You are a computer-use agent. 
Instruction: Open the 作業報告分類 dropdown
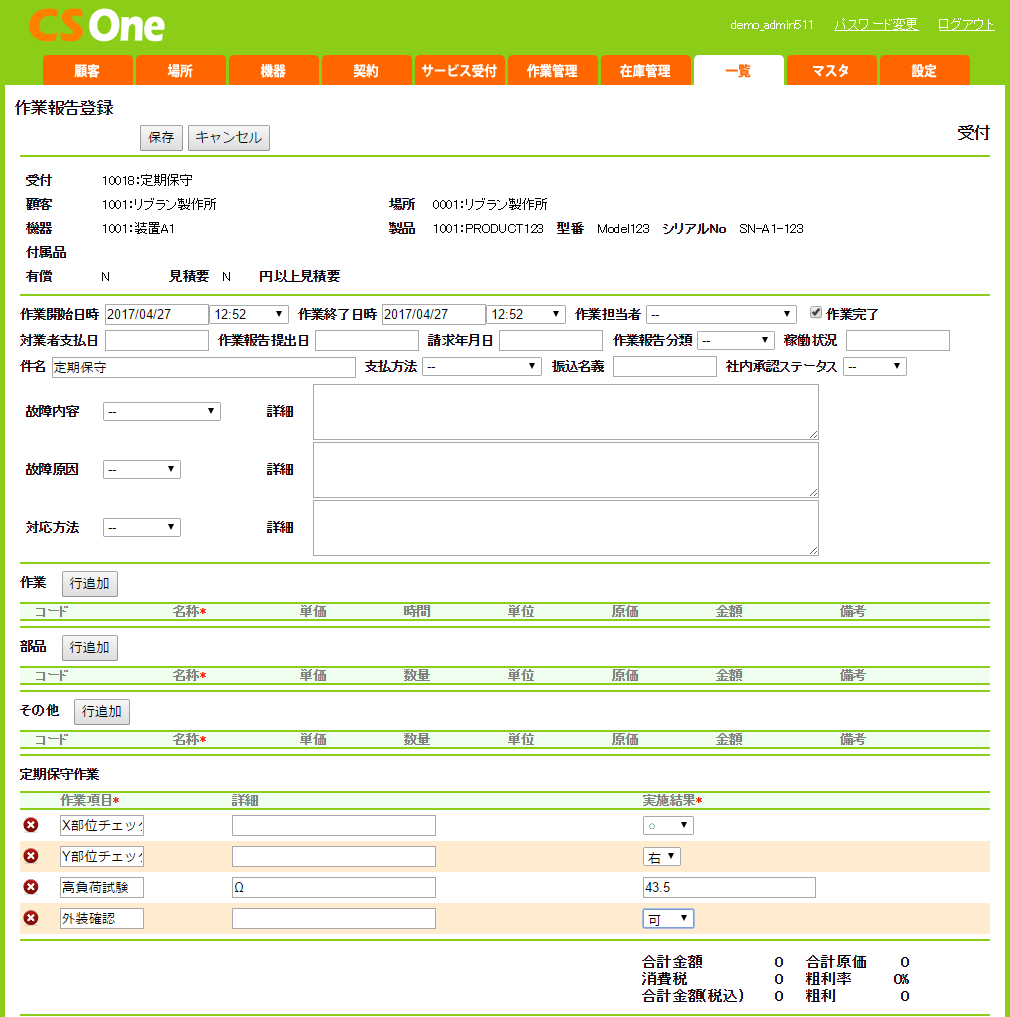[736, 341]
